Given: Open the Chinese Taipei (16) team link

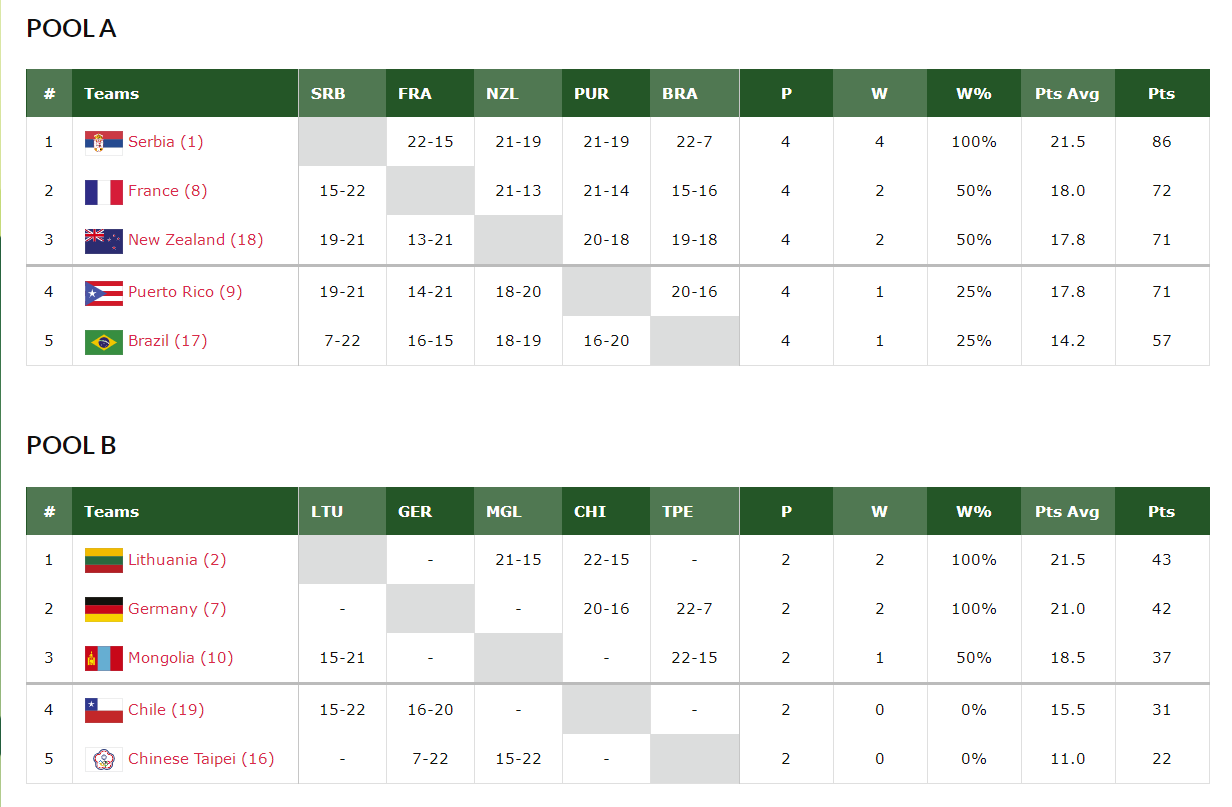Looking at the screenshot, I should click(200, 759).
